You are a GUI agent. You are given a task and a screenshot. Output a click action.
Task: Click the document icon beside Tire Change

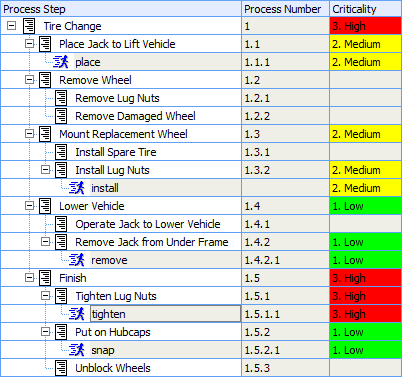pyautogui.click(x=29, y=26)
